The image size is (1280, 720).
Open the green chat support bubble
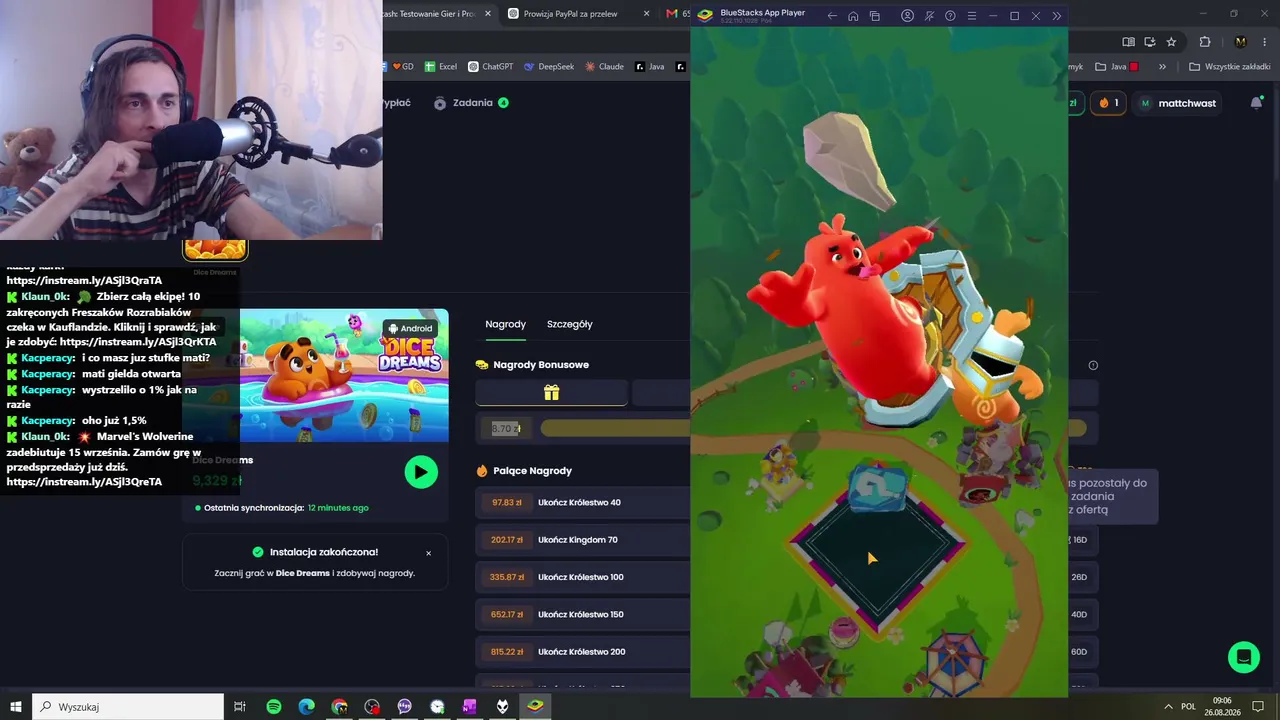pos(1244,657)
